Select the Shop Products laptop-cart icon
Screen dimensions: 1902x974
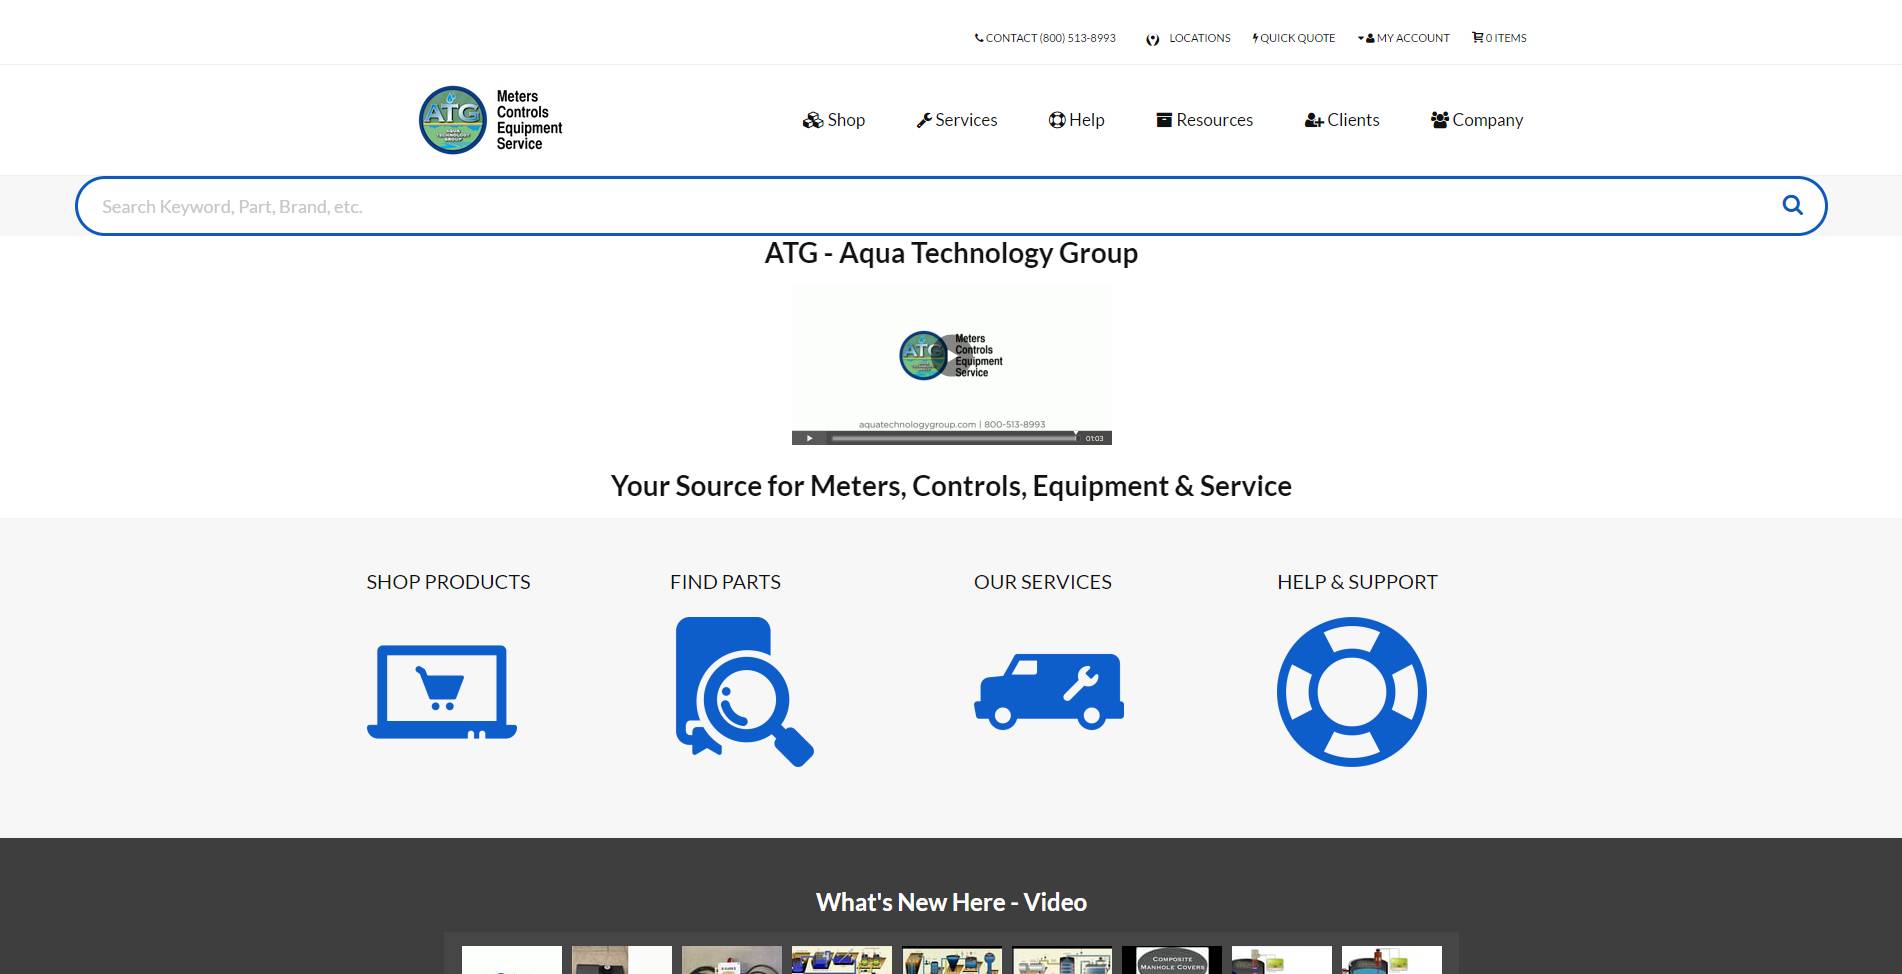(x=442, y=691)
